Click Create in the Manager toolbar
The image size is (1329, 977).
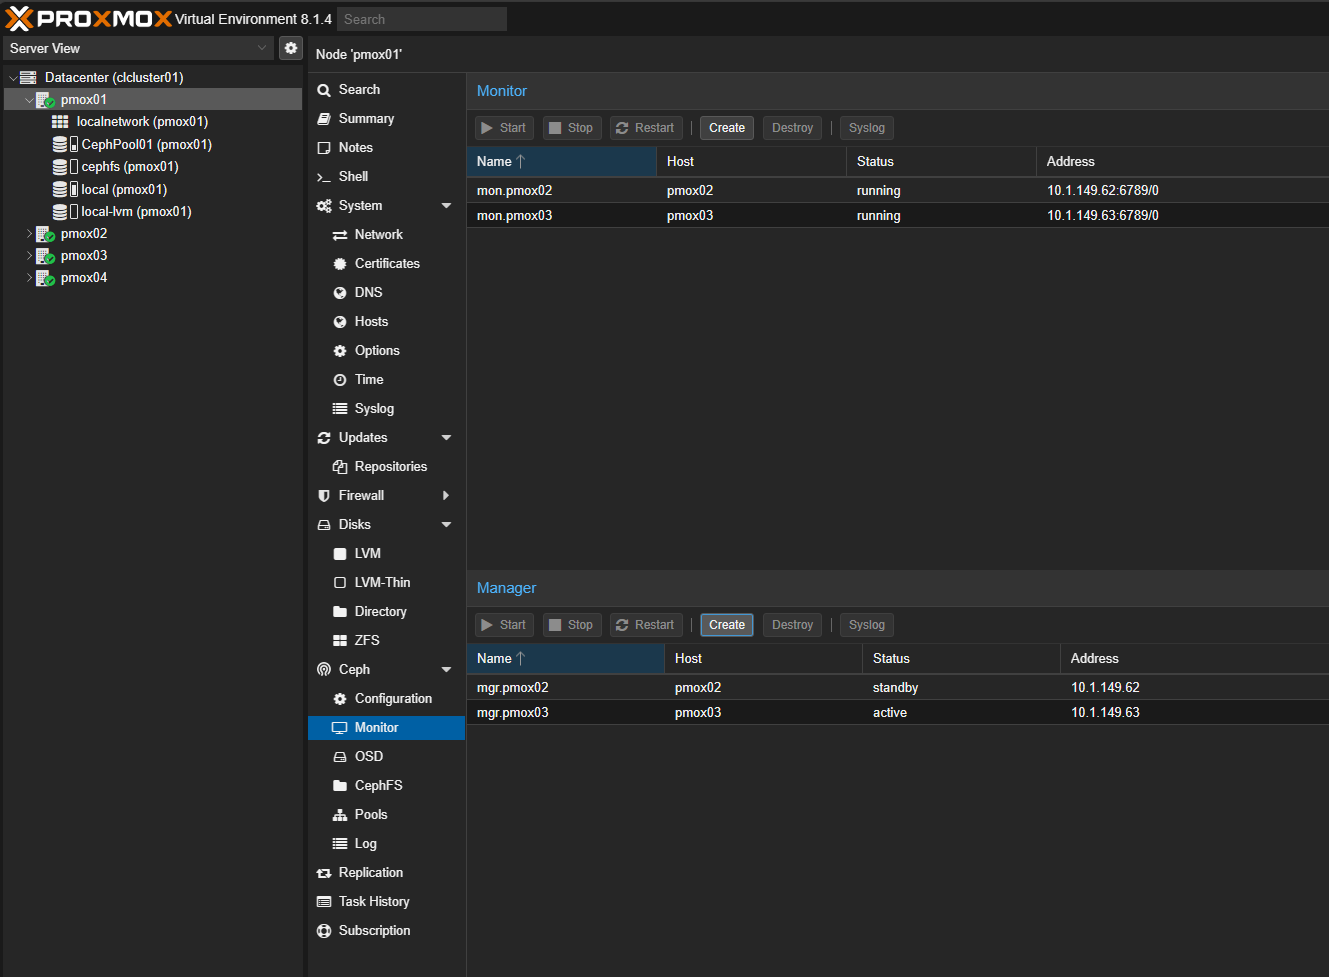click(x=726, y=625)
